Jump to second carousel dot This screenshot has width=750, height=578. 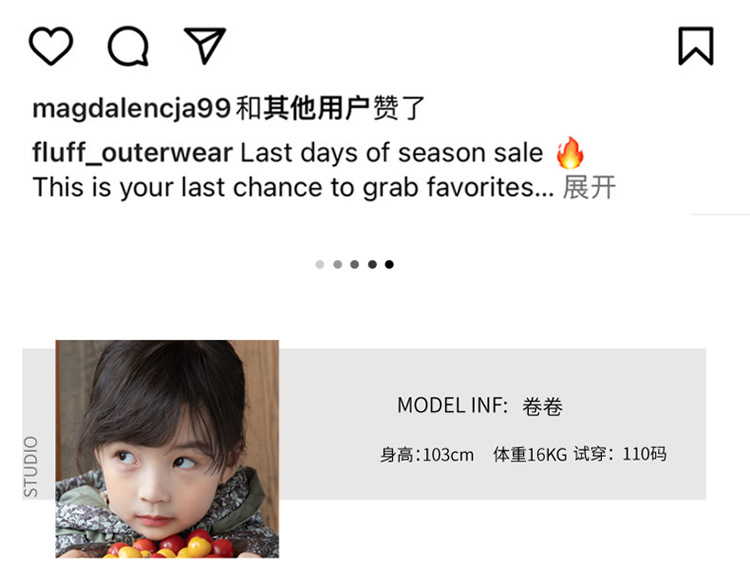[338, 264]
